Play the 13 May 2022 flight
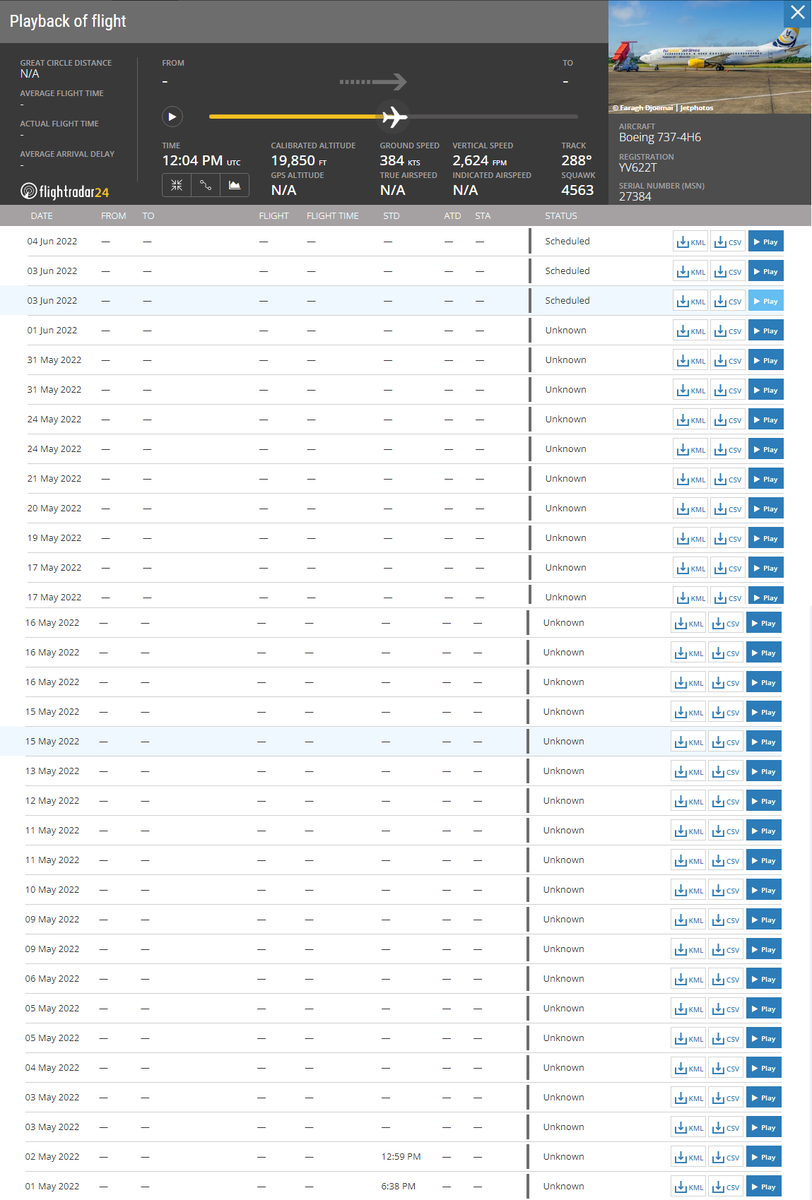 [x=763, y=772]
